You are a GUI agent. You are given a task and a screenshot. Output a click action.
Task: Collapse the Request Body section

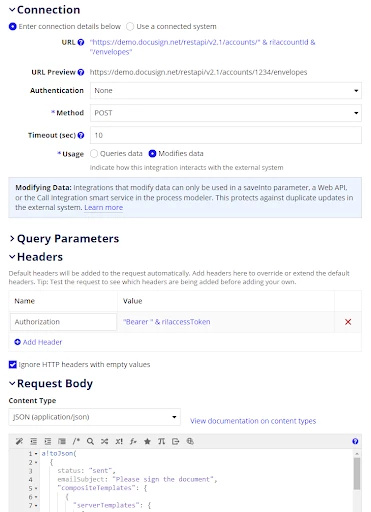click(x=12, y=383)
